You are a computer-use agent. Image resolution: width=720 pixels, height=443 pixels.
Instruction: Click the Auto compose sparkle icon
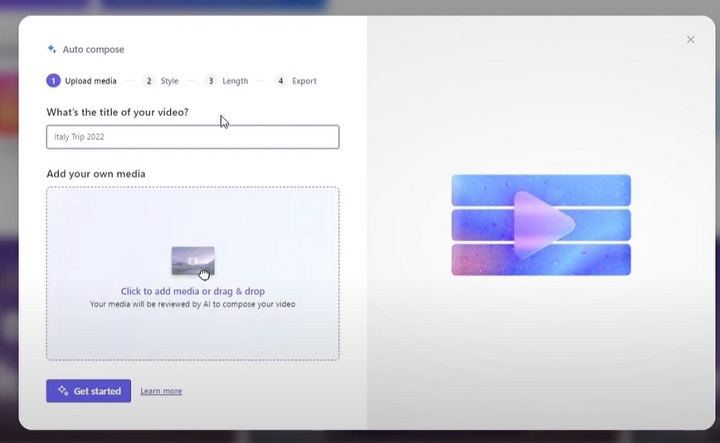tap(51, 49)
